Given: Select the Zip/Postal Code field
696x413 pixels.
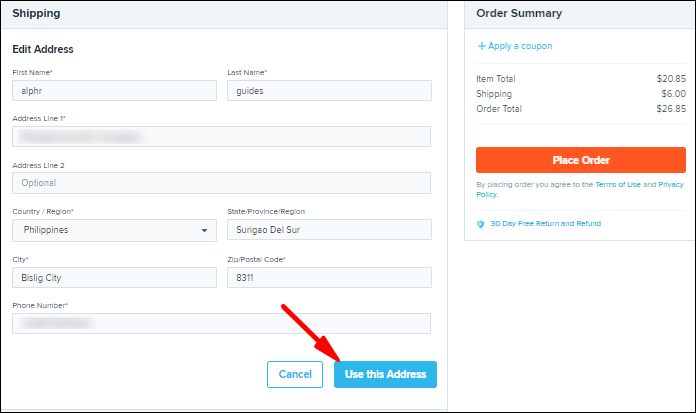Looking at the screenshot, I should point(329,277).
